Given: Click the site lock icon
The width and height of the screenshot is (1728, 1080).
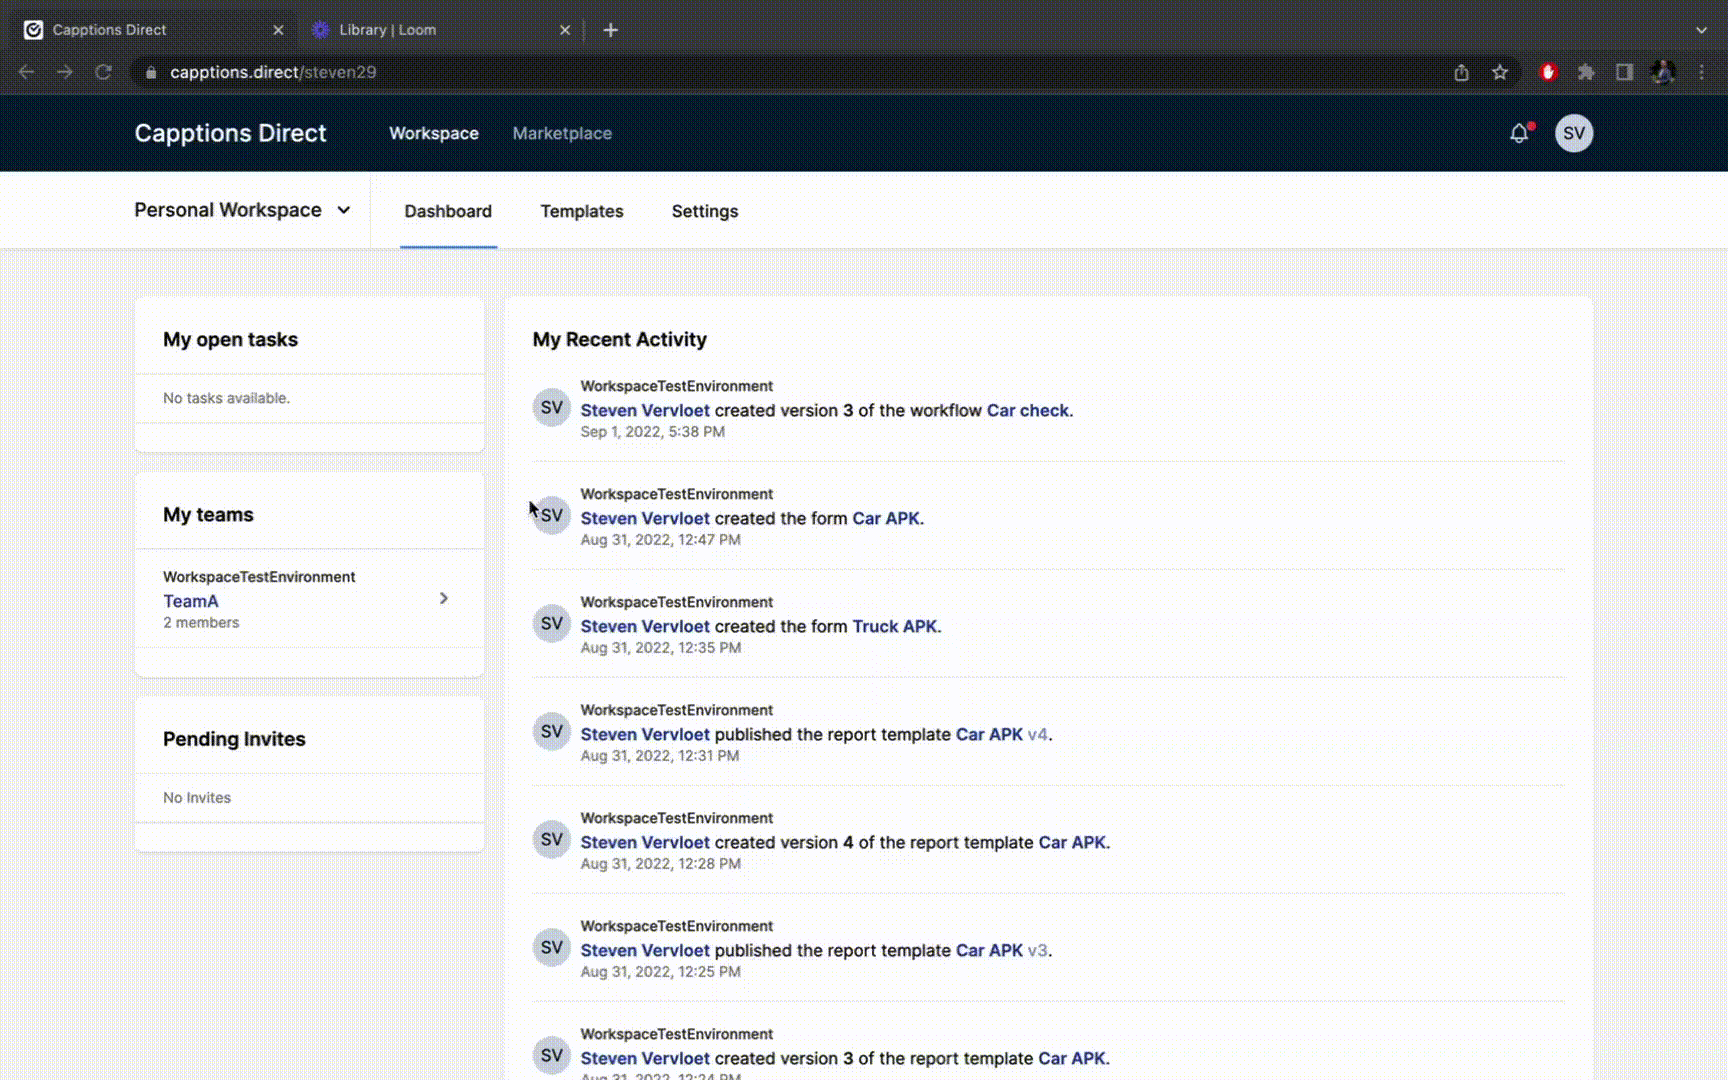Looking at the screenshot, I should point(151,72).
